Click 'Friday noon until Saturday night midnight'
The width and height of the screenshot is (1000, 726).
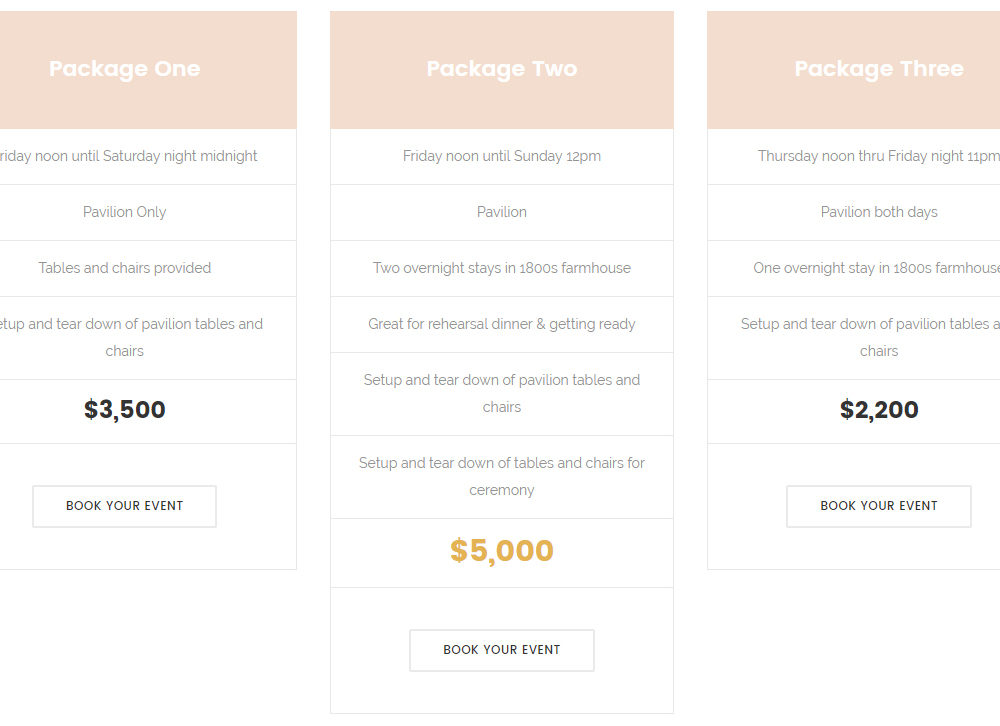[x=128, y=156]
